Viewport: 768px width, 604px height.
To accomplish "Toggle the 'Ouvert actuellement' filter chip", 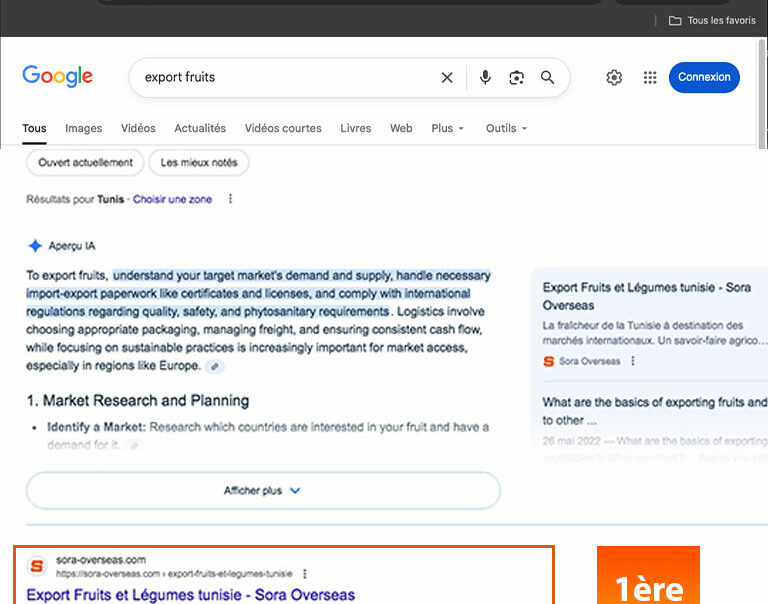I will (x=85, y=162).
